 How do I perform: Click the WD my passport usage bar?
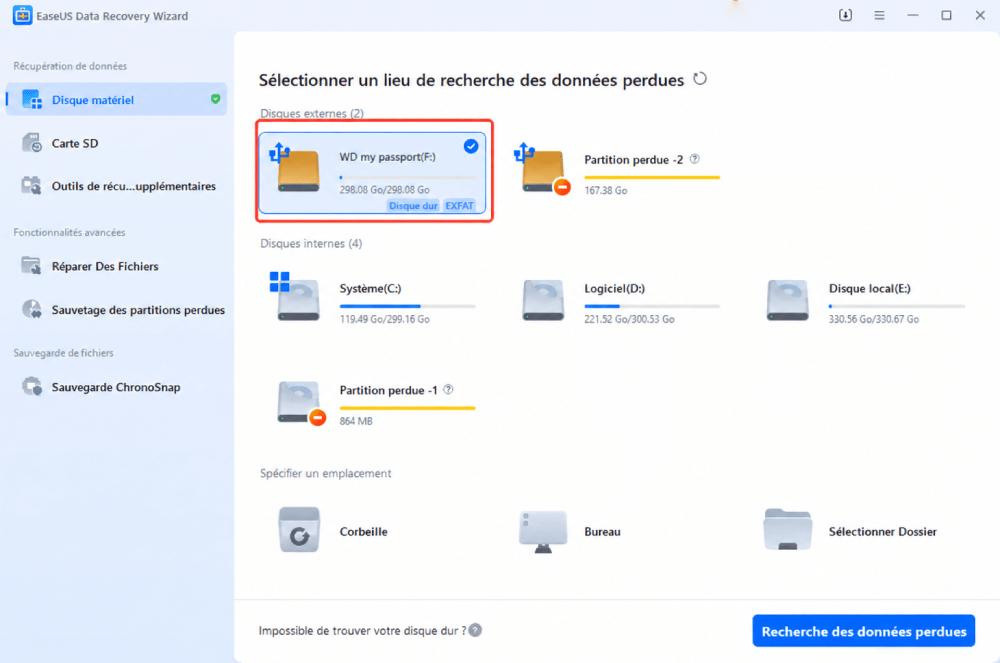[x=407, y=177]
